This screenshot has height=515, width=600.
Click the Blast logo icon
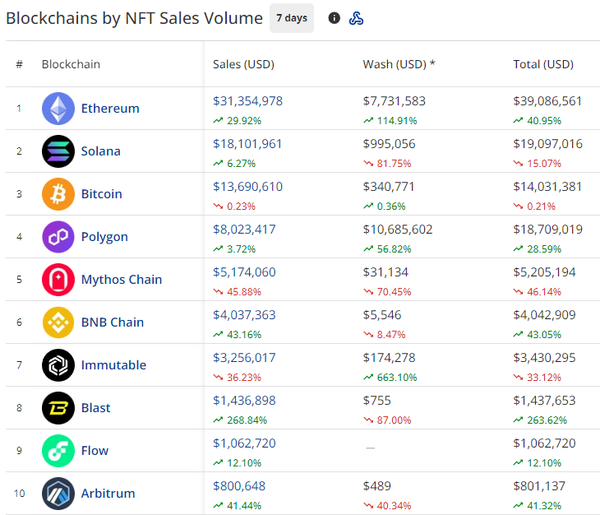[x=58, y=408]
